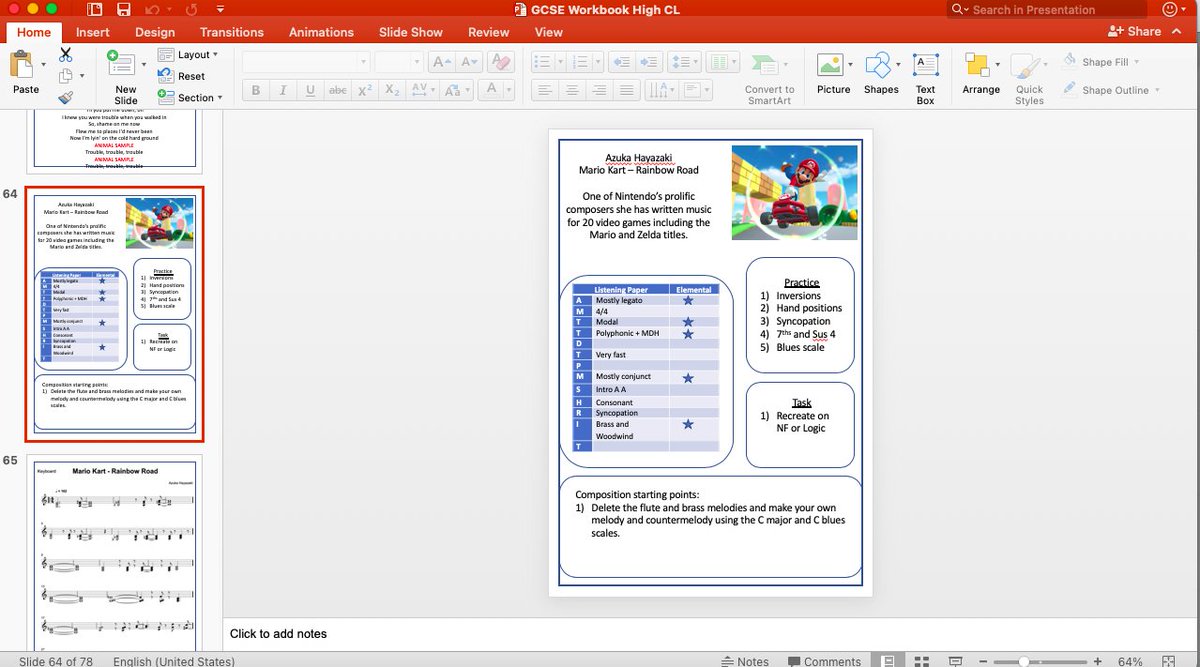Open the Layout dropdown

point(189,55)
